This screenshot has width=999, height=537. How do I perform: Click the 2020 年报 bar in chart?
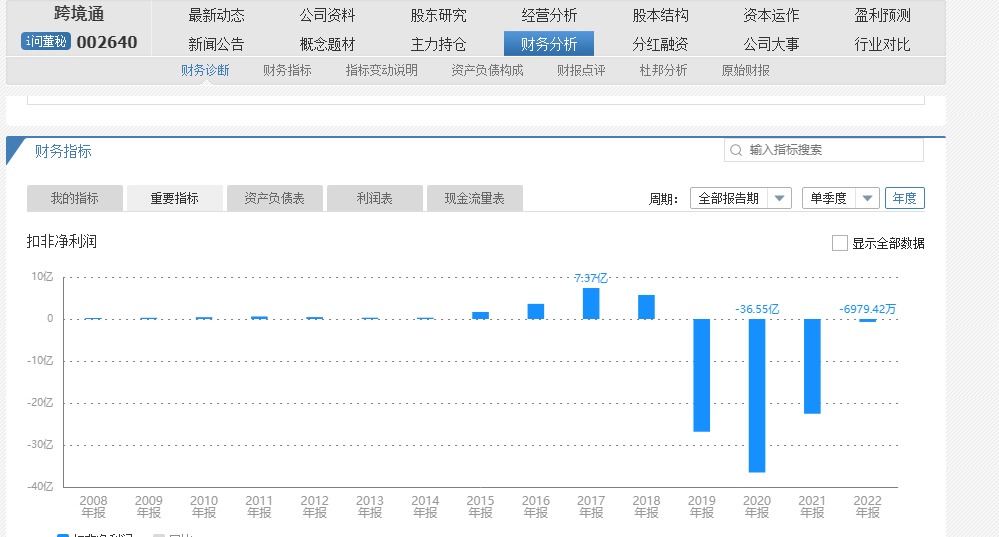tap(757, 395)
